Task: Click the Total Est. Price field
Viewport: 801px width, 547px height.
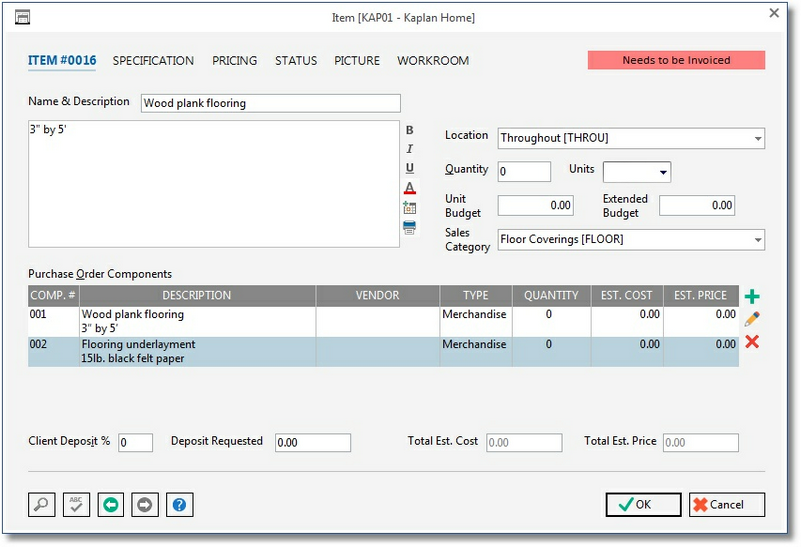Action: click(701, 442)
